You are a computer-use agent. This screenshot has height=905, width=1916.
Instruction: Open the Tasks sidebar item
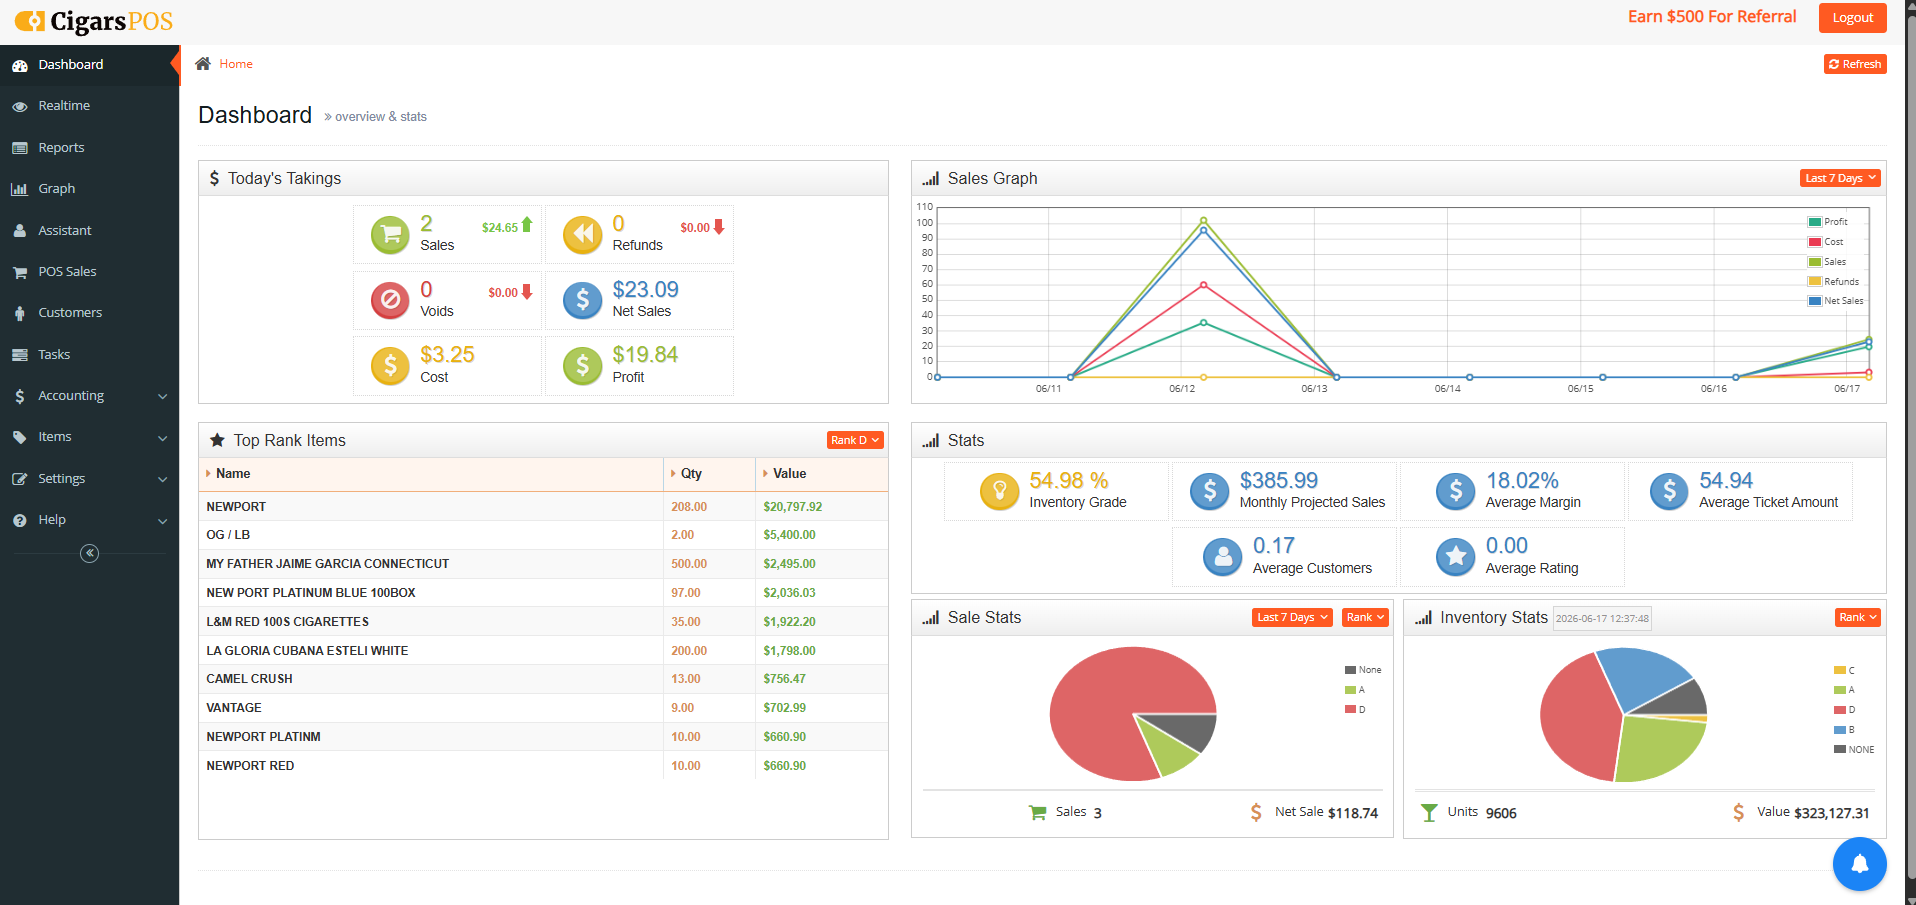pos(90,355)
